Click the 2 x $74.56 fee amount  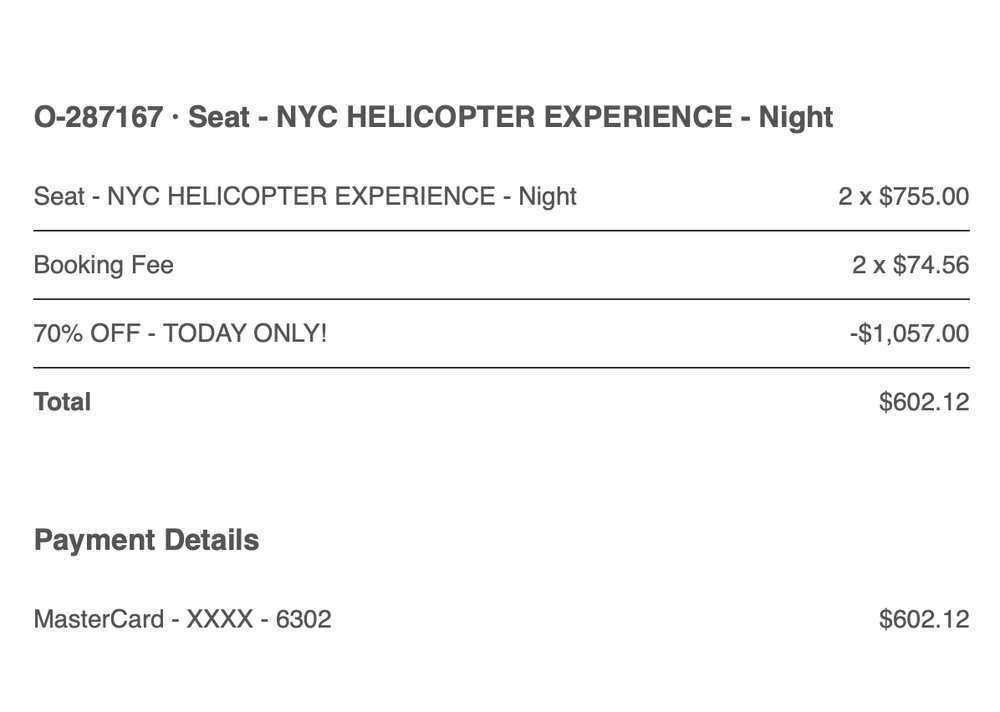click(x=910, y=265)
